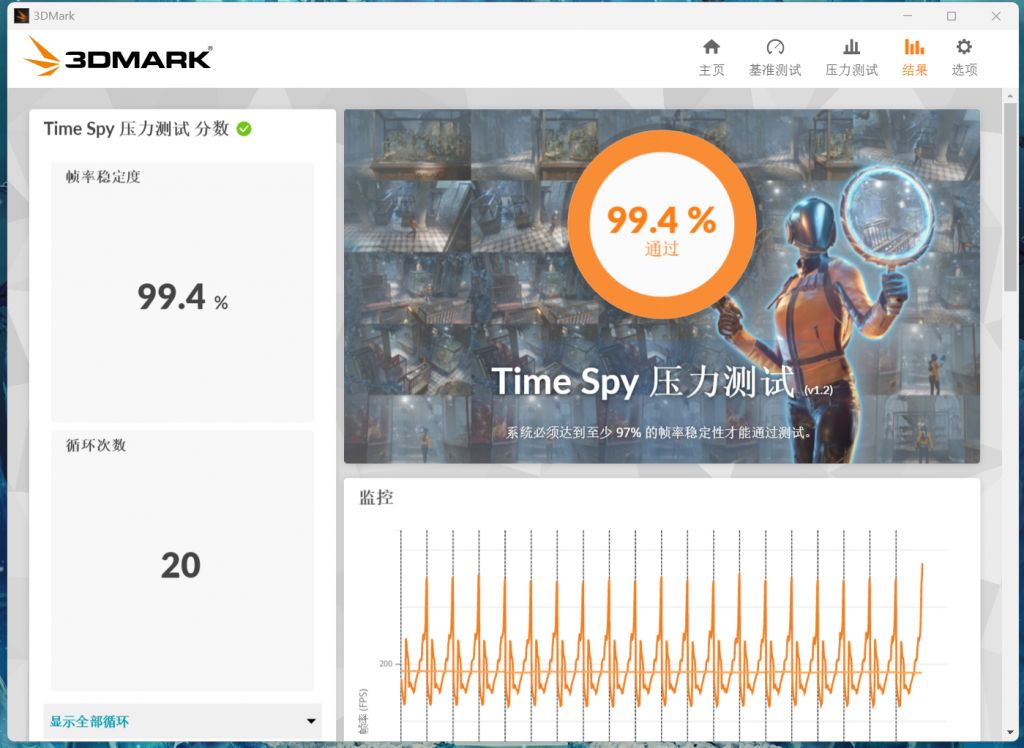This screenshot has width=1024, height=748.
Task: Click the 3DMark icon in the title bar
Action: (x=22, y=15)
